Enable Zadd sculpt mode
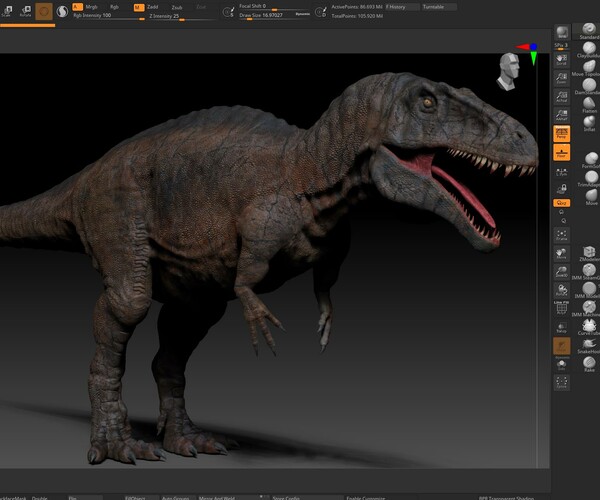The image size is (600, 500). (x=153, y=7)
